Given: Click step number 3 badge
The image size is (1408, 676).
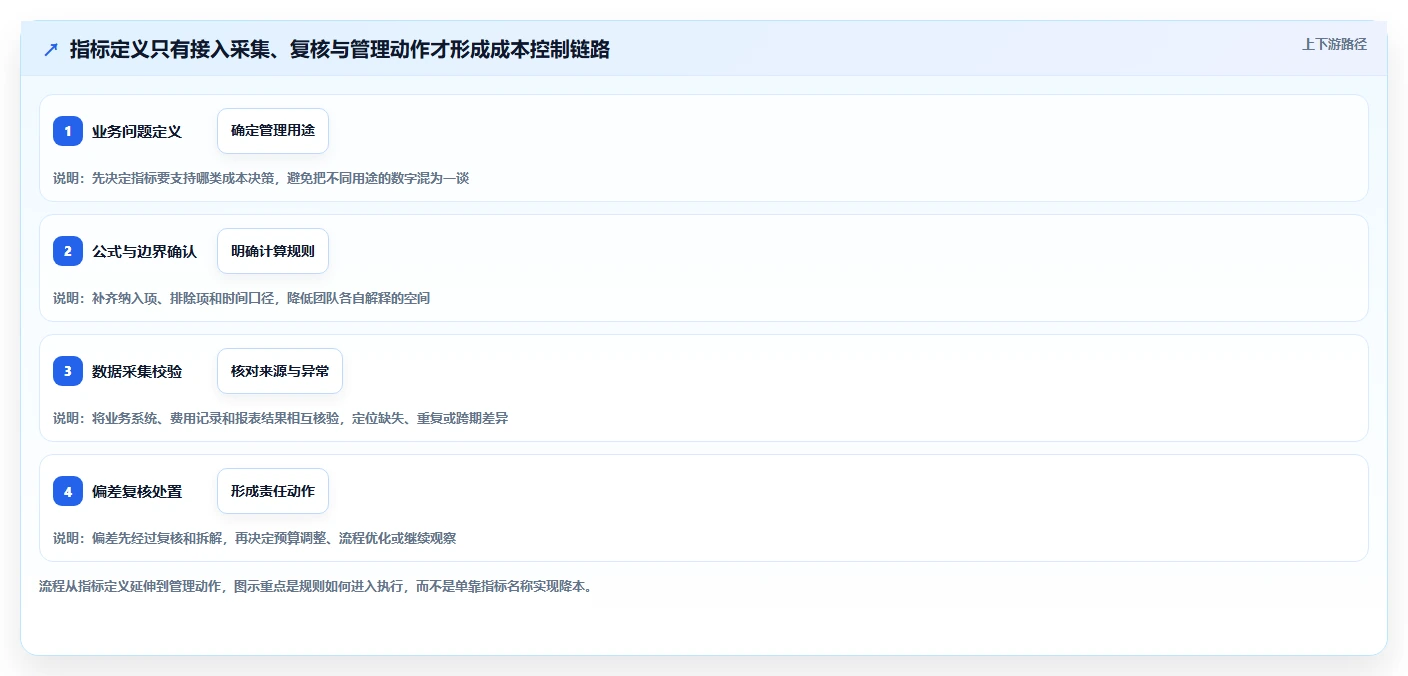Looking at the screenshot, I should click(x=68, y=371).
